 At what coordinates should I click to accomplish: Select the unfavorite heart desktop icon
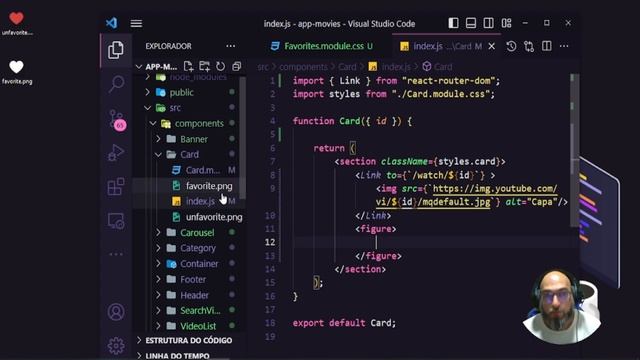[x=17, y=23]
